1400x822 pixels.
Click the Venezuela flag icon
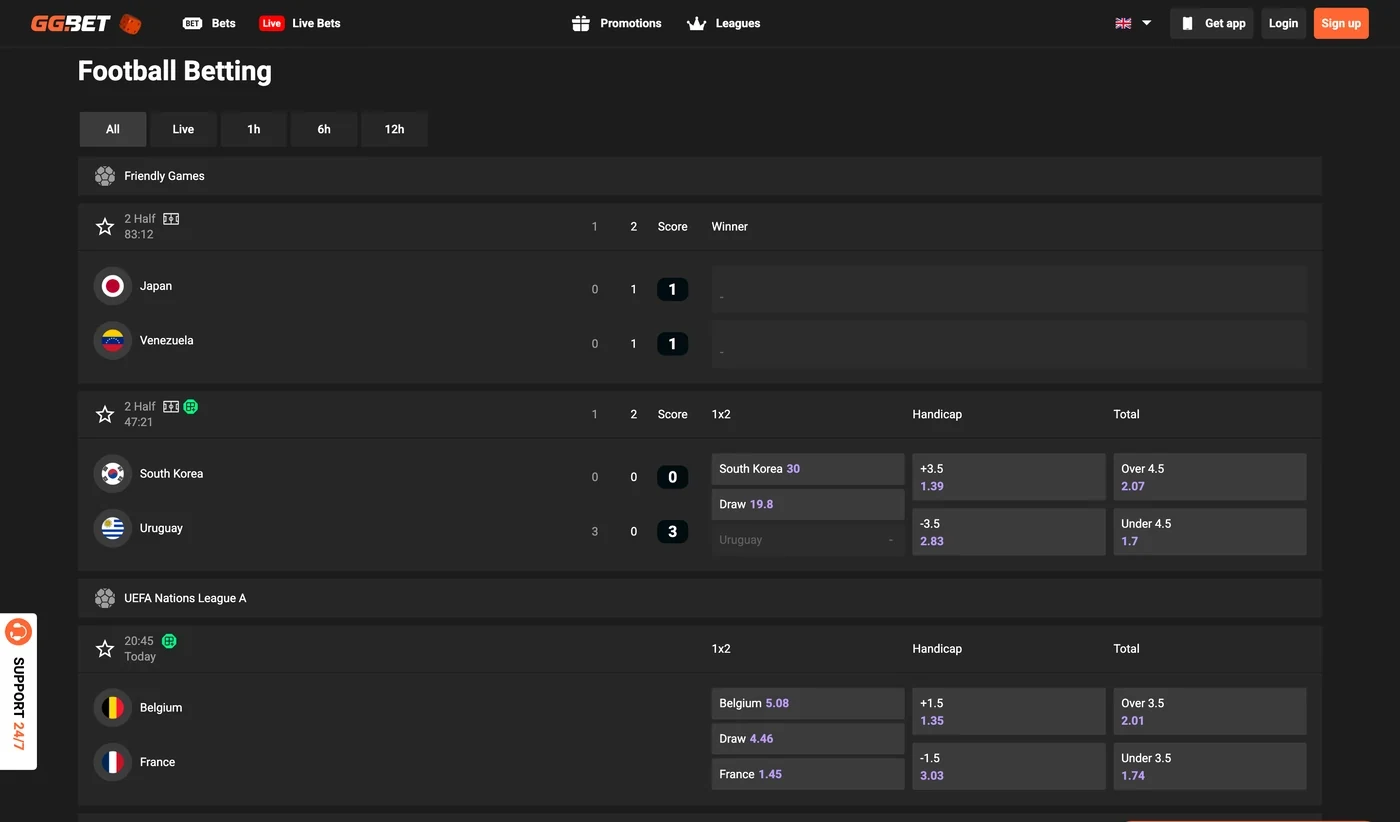pyautogui.click(x=113, y=340)
